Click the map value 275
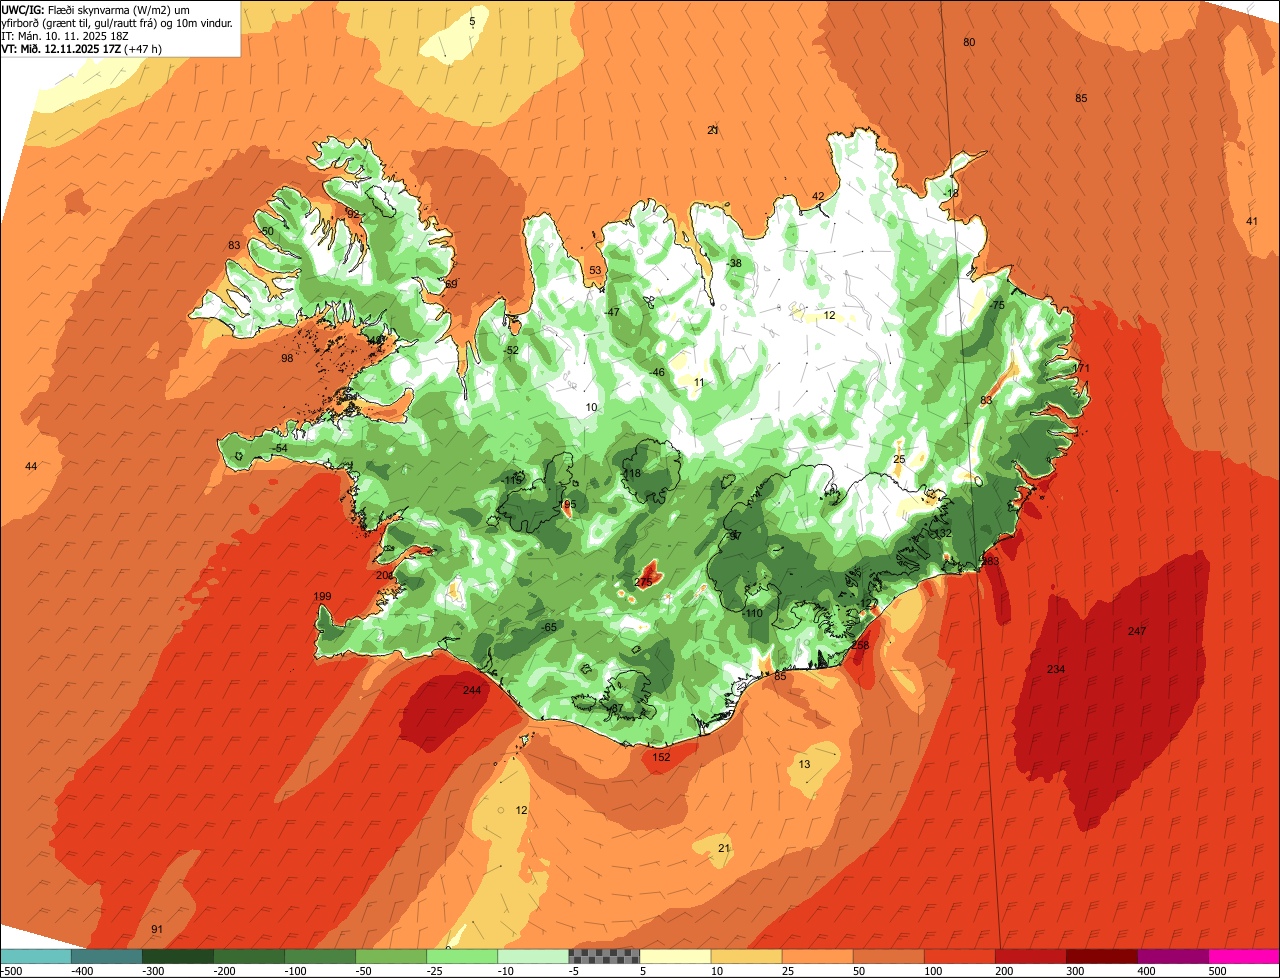Screen dimensions: 1280x978 pos(644,582)
